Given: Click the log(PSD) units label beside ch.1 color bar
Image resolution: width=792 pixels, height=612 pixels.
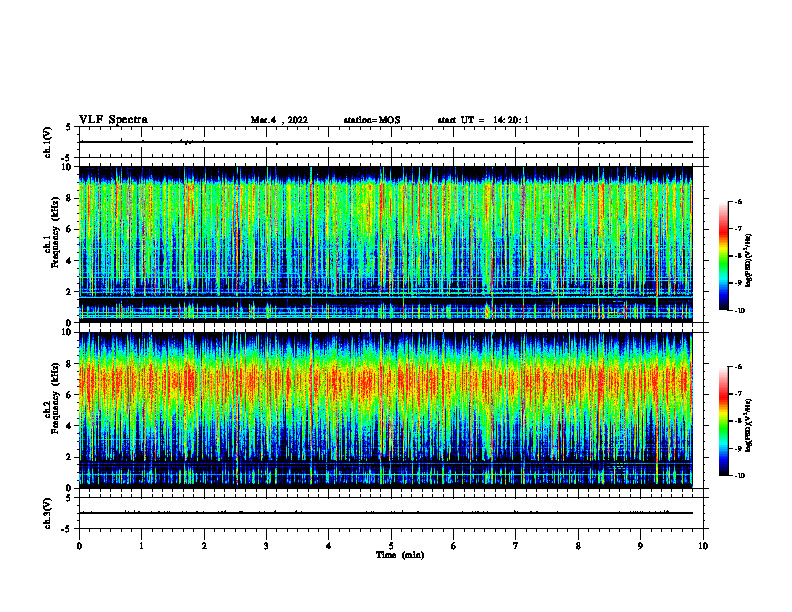Looking at the screenshot, I should click(x=749, y=261).
